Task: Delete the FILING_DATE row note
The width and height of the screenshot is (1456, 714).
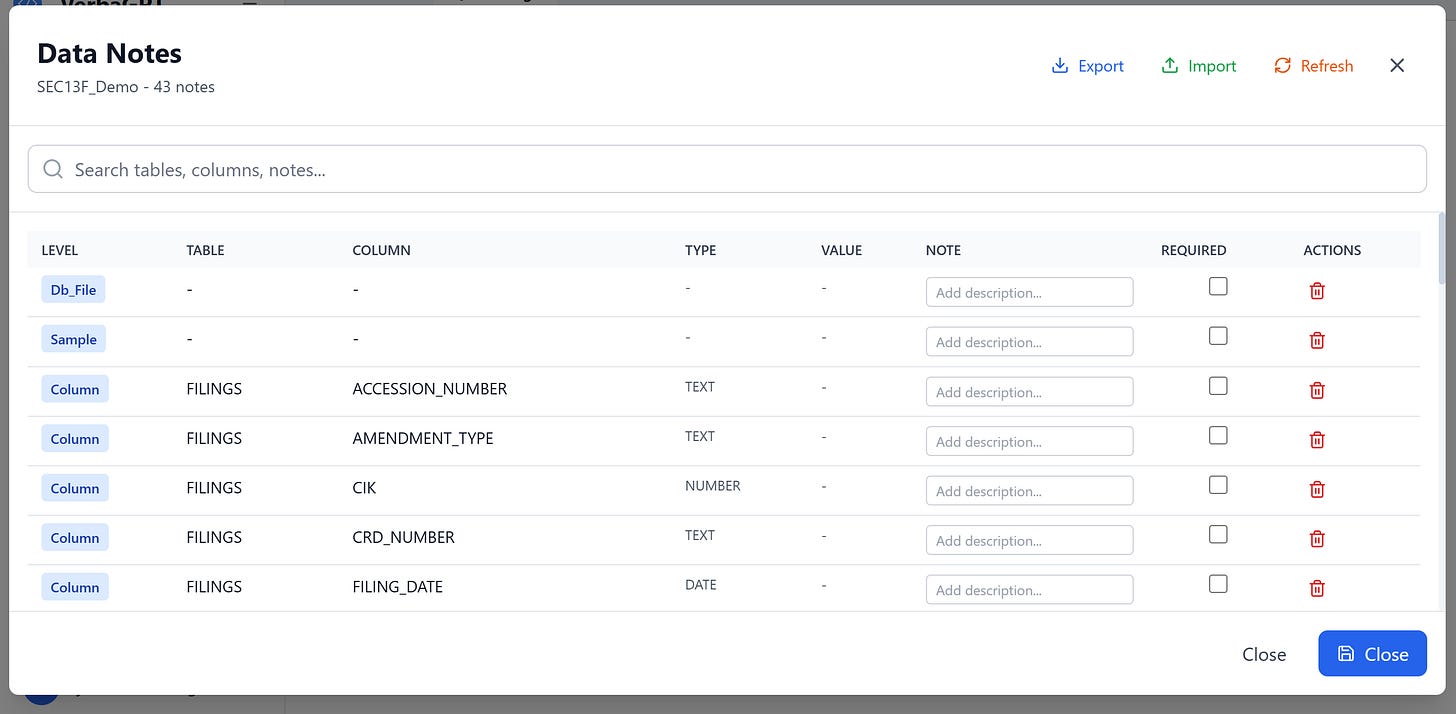Action: tap(1317, 588)
